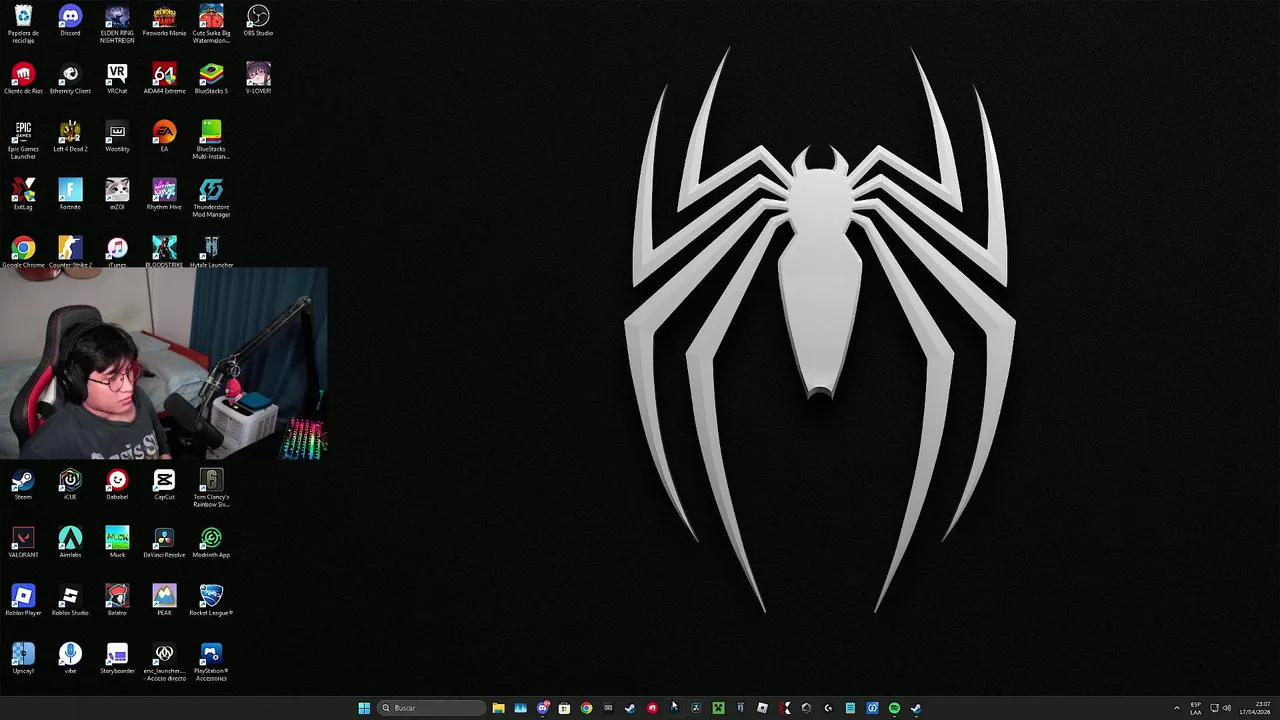The width and height of the screenshot is (1280, 720).
Task: Switch to Chrome in the taskbar
Action: tap(586, 708)
